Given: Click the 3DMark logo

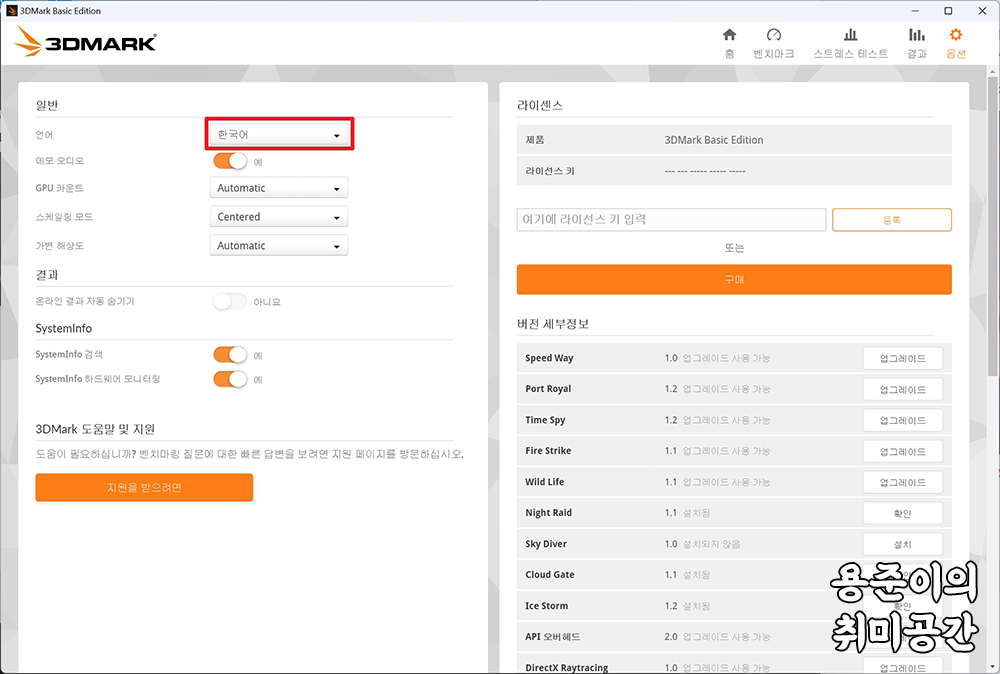Looking at the screenshot, I should pos(85,42).
